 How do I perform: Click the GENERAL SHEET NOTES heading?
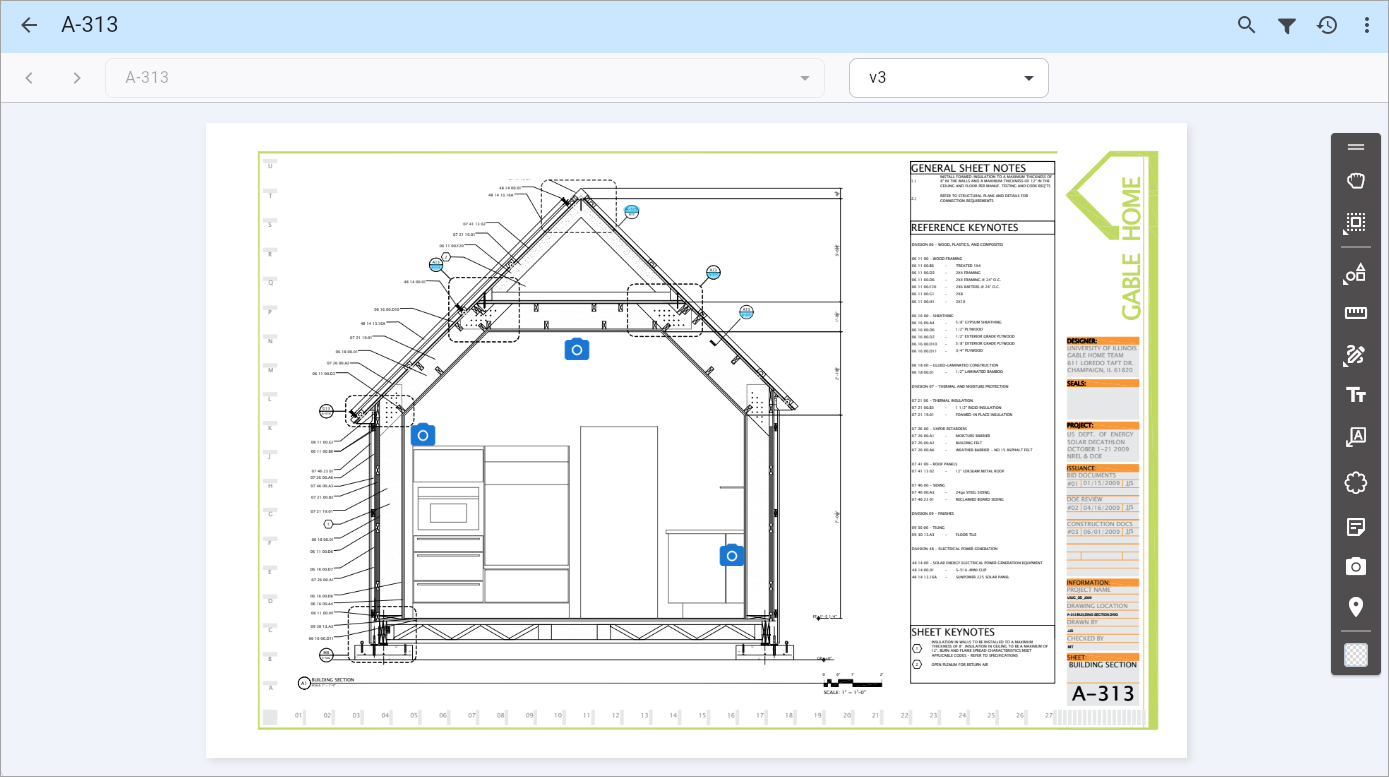(968, 168)
